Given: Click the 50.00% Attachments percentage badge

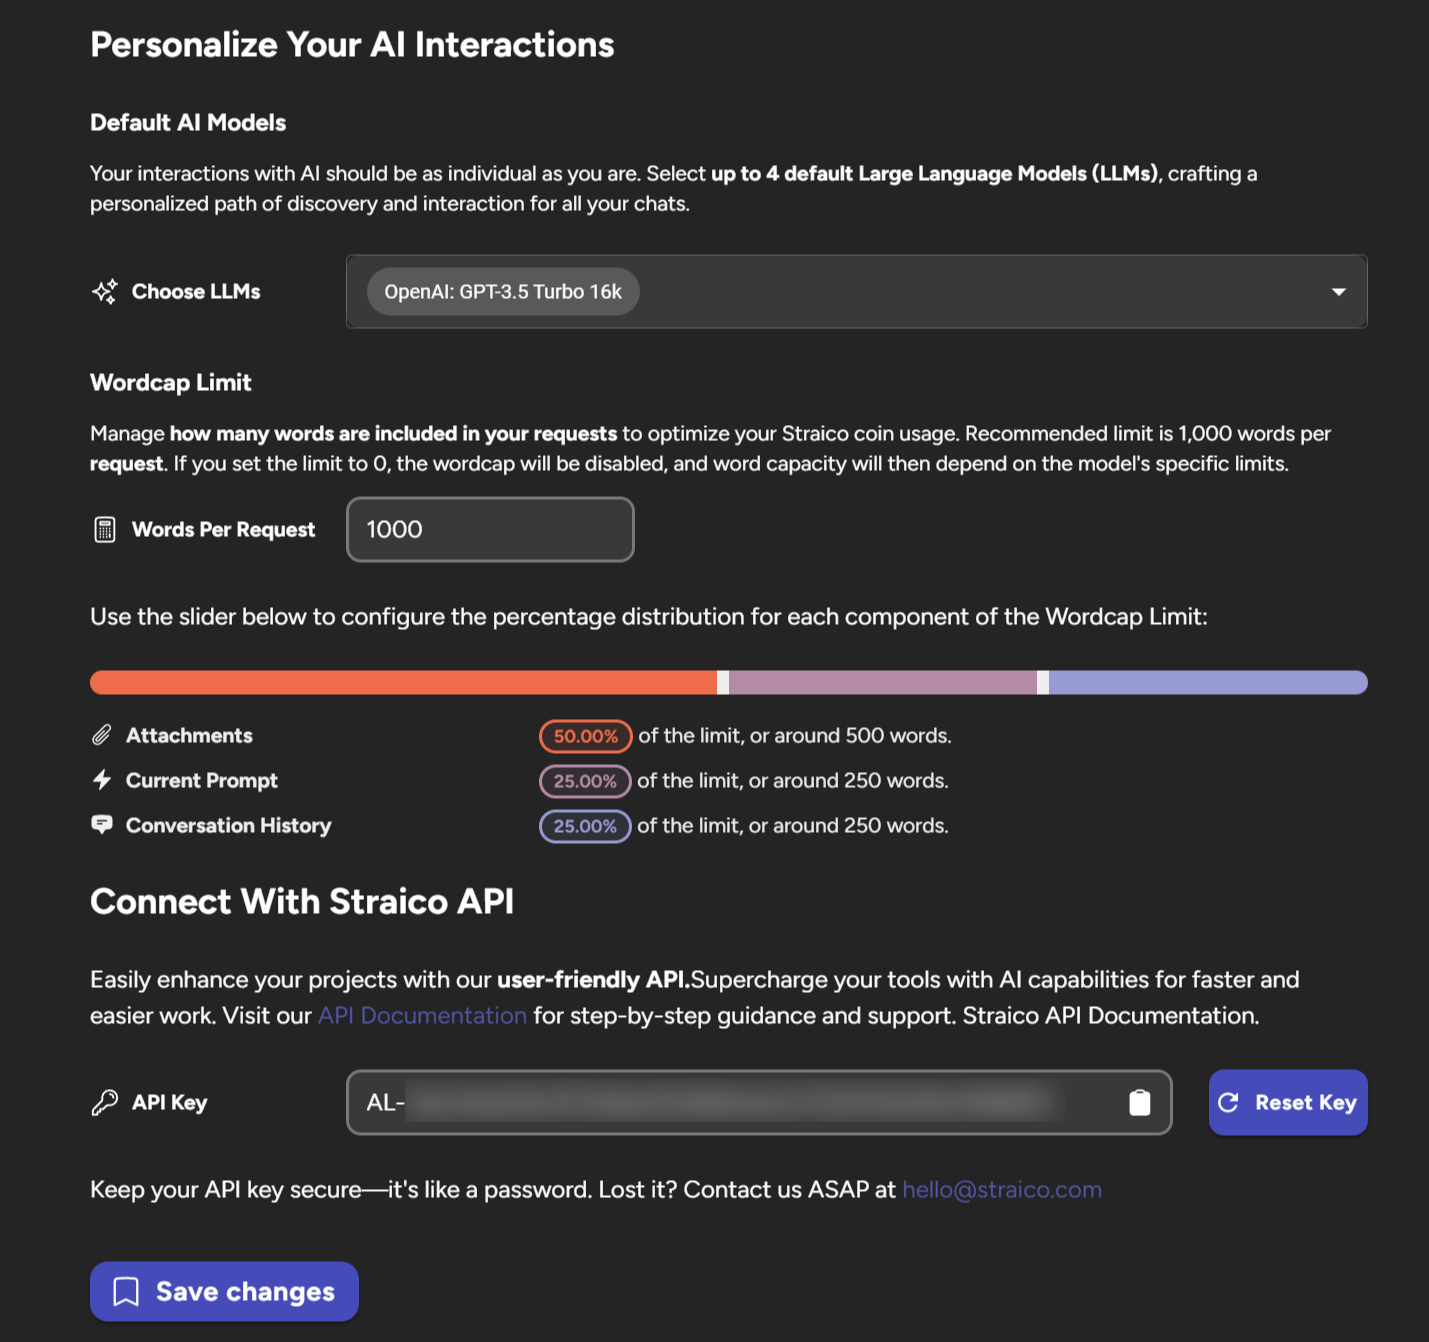Looking at the screenshot, I should 585,736.
